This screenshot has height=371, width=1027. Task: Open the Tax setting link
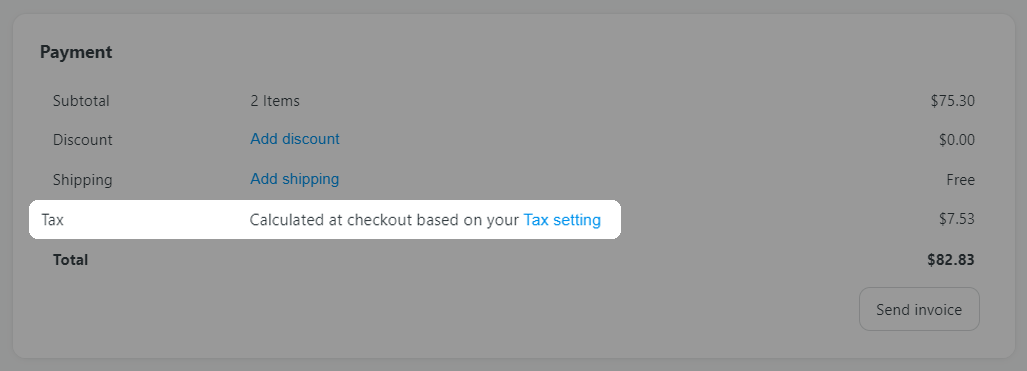(562, 220)
